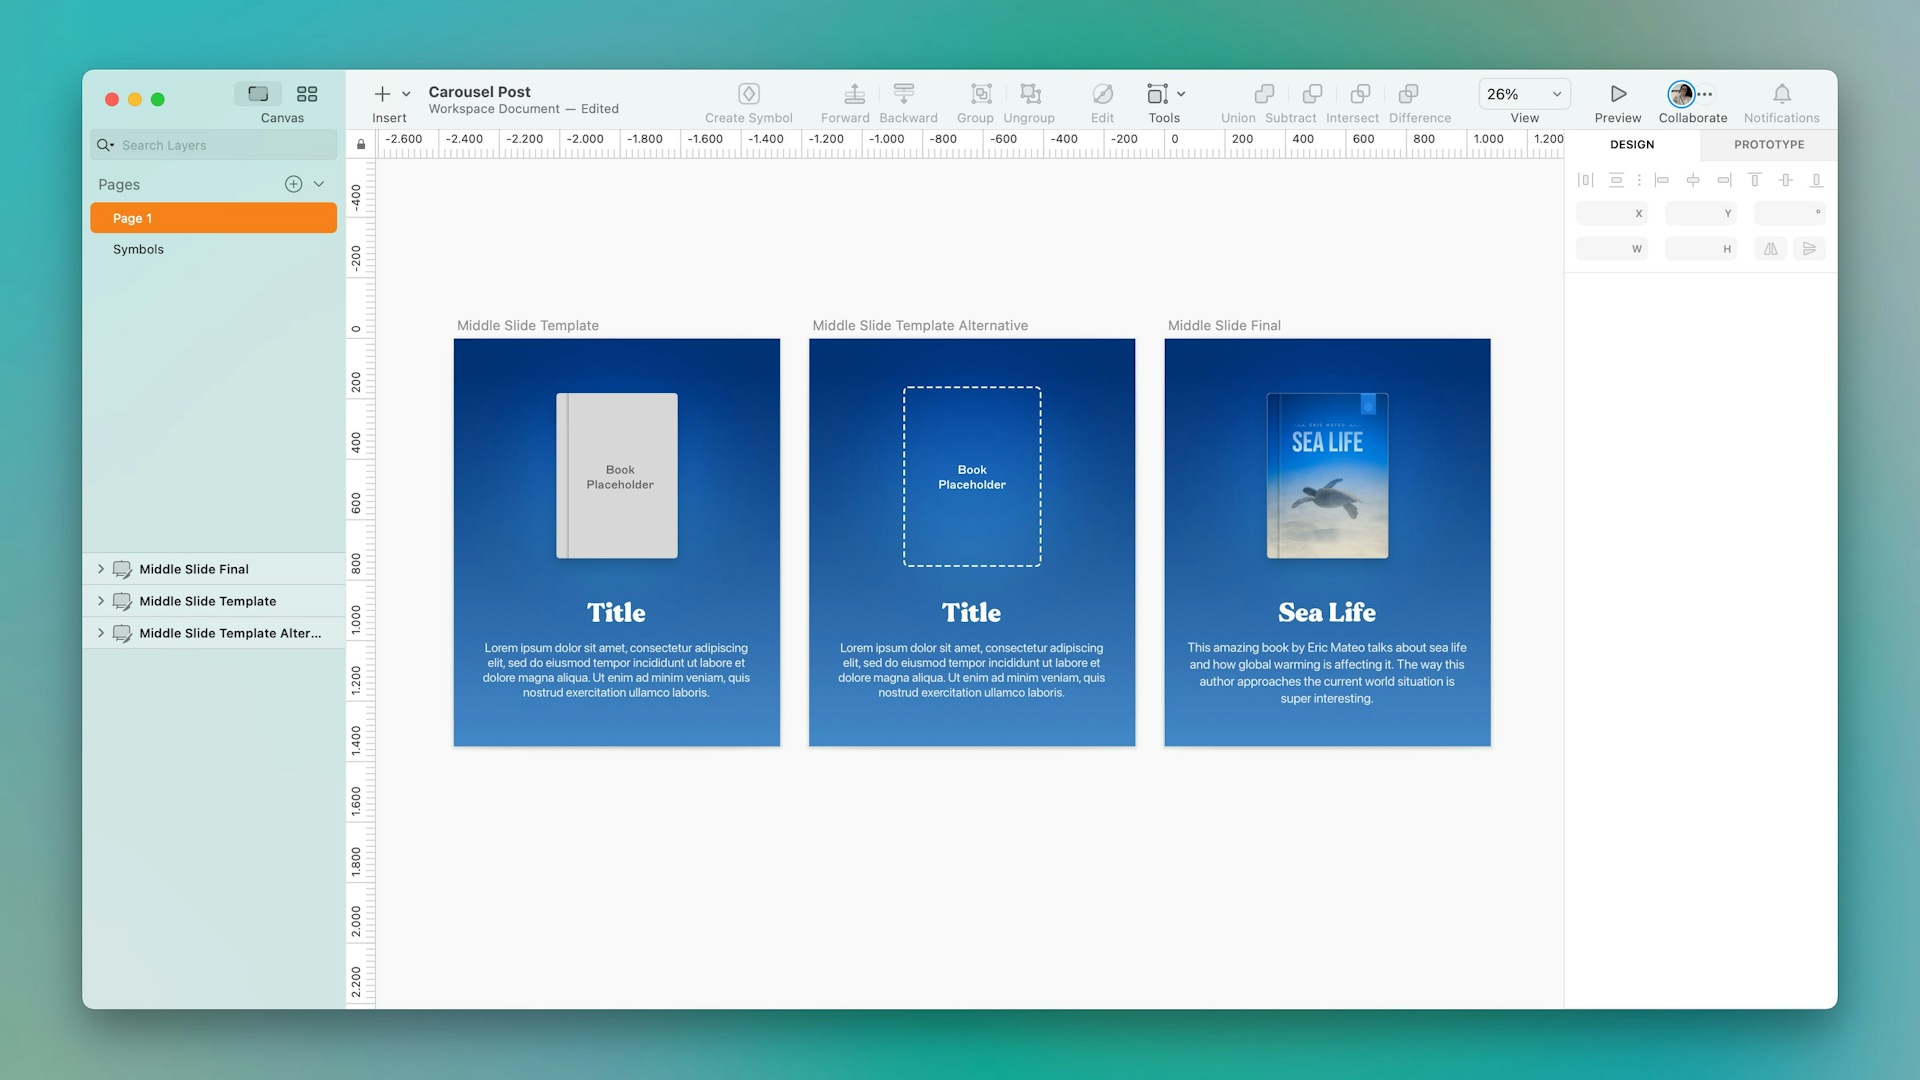The image size is (1920, 1080).
Task: Open the Insert dropdown chevron
Action: point(406,93)
